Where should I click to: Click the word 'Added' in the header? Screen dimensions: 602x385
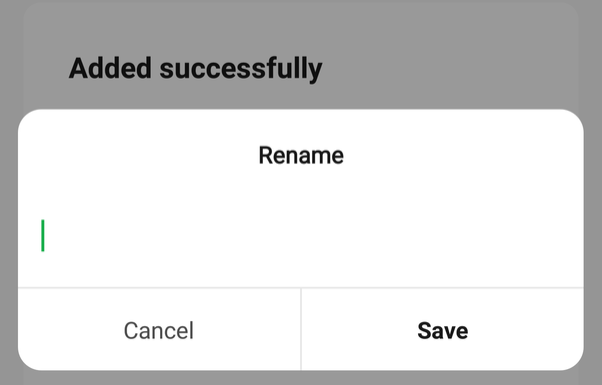pos(110,68)
